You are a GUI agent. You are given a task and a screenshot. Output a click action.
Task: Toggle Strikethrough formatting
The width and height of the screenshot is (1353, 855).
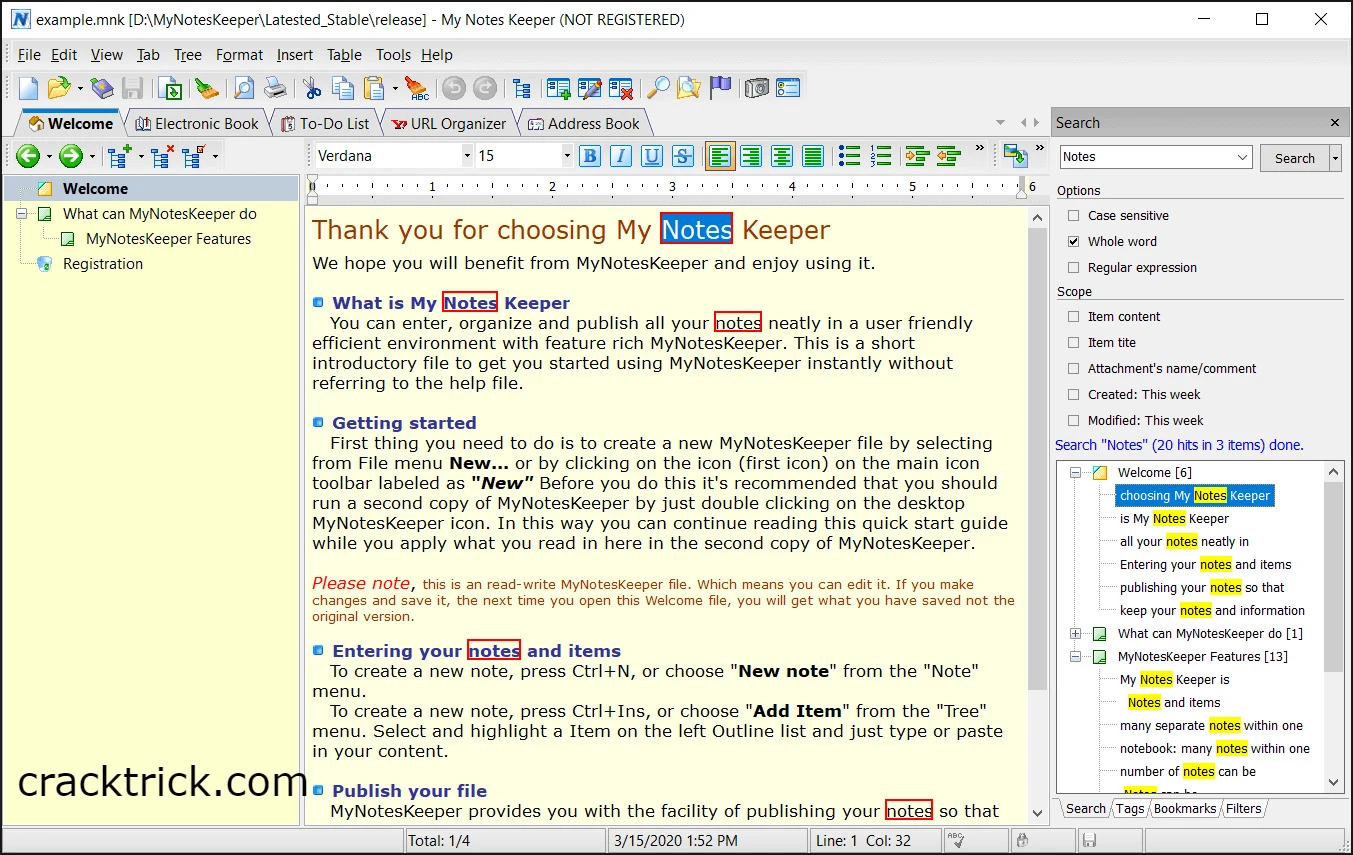[683, 156]
